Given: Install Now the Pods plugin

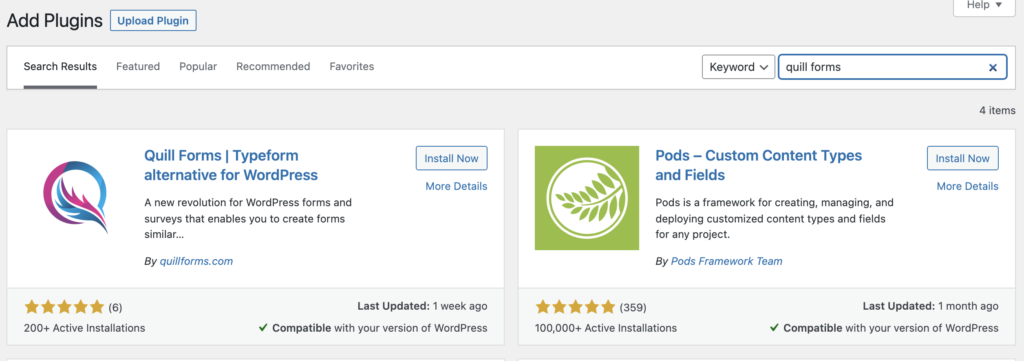Looking at the screenshot, I should pos(963,159).
